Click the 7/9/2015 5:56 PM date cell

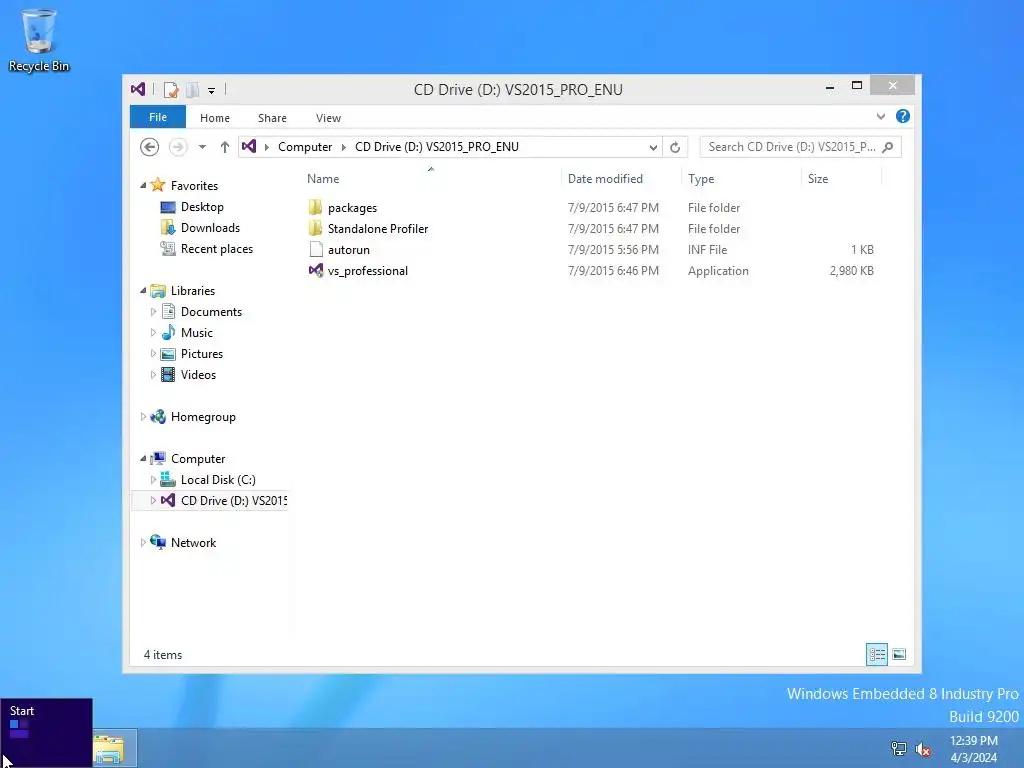pos(613,250)
